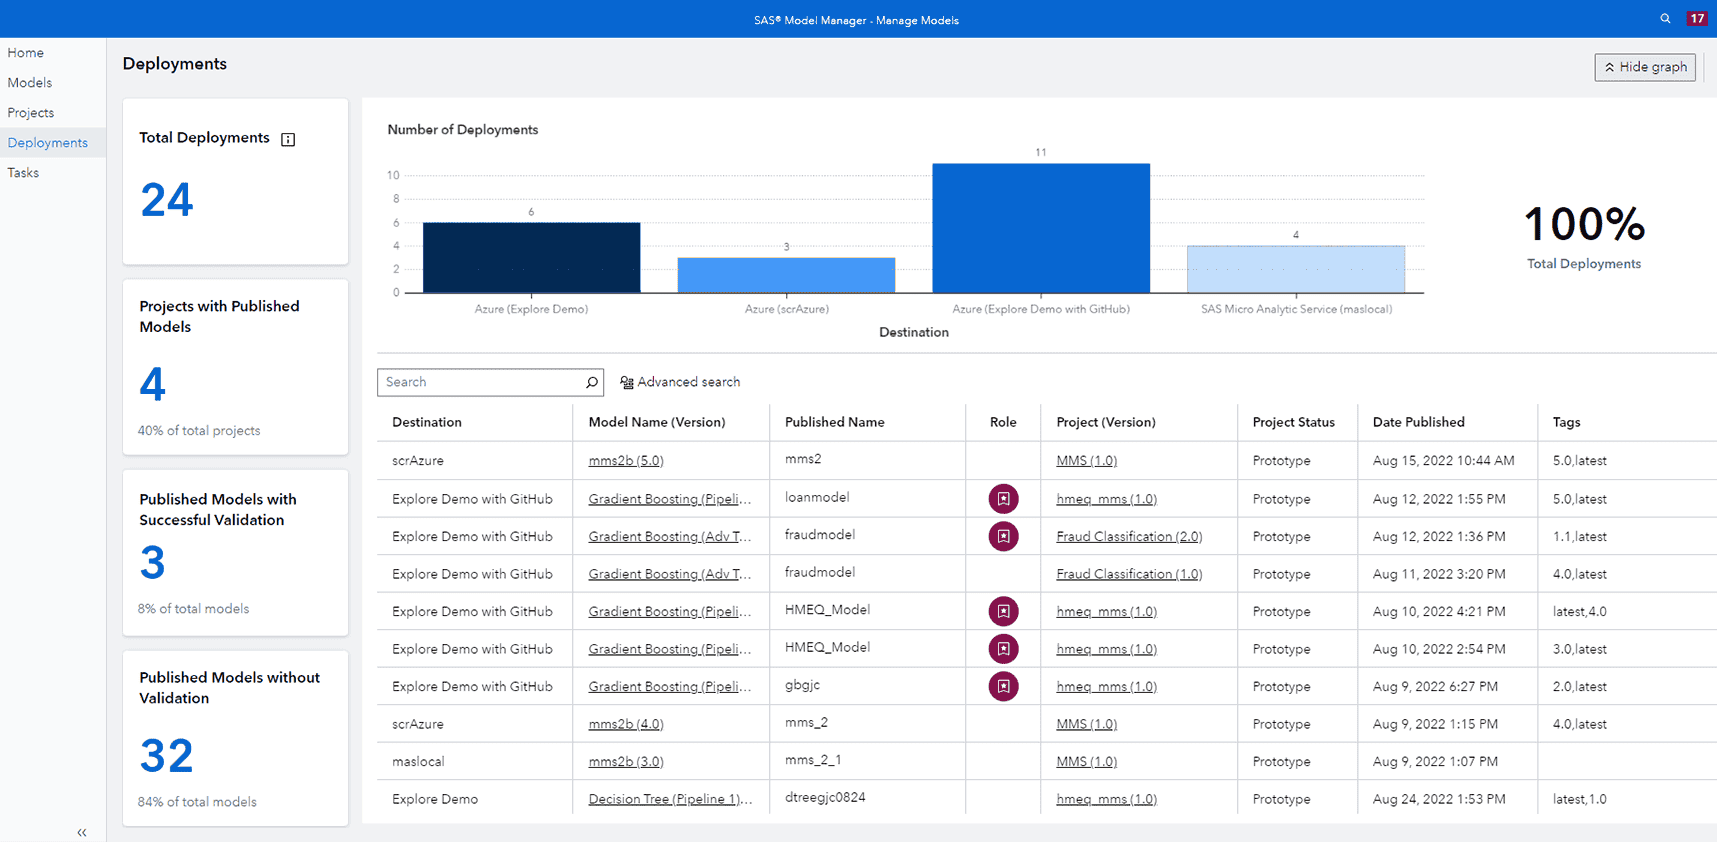Open the mms2b (5.0) model link

(x=626, y=461)
